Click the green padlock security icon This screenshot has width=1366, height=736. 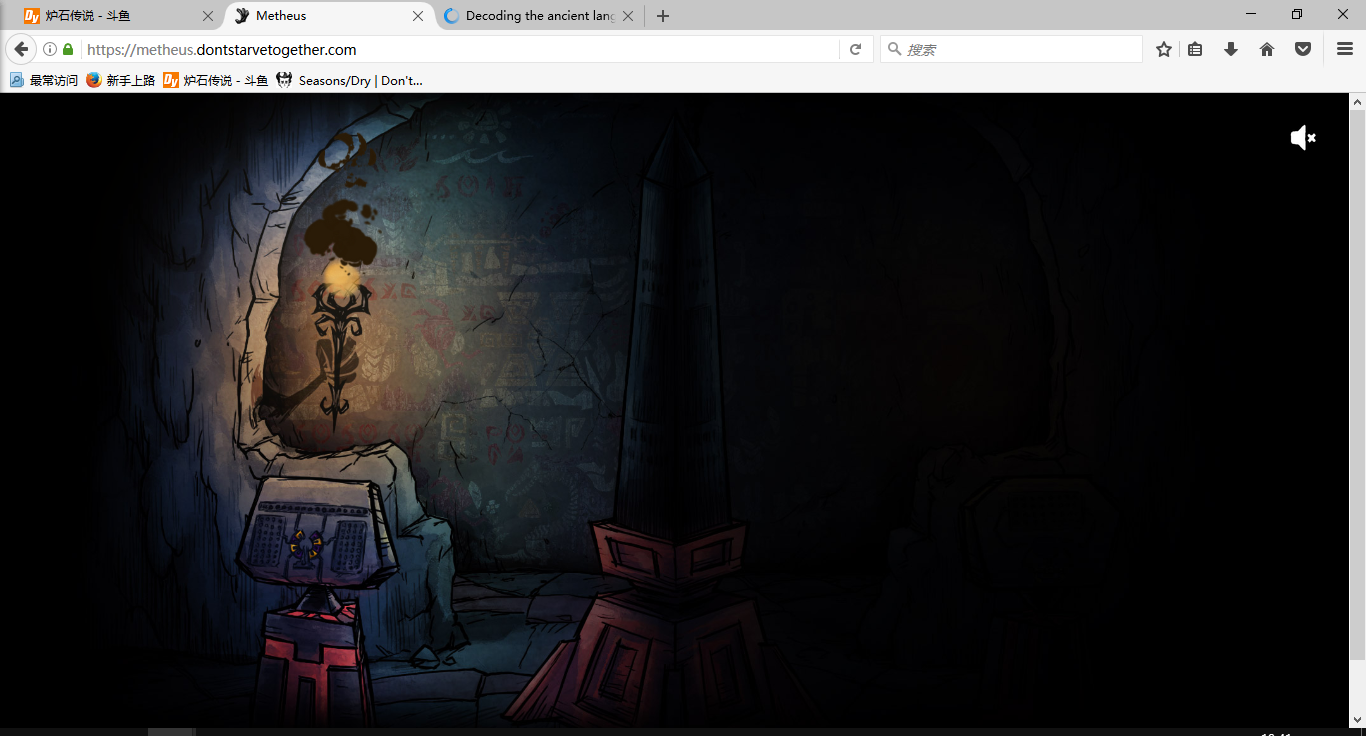[x=68, y=49]
